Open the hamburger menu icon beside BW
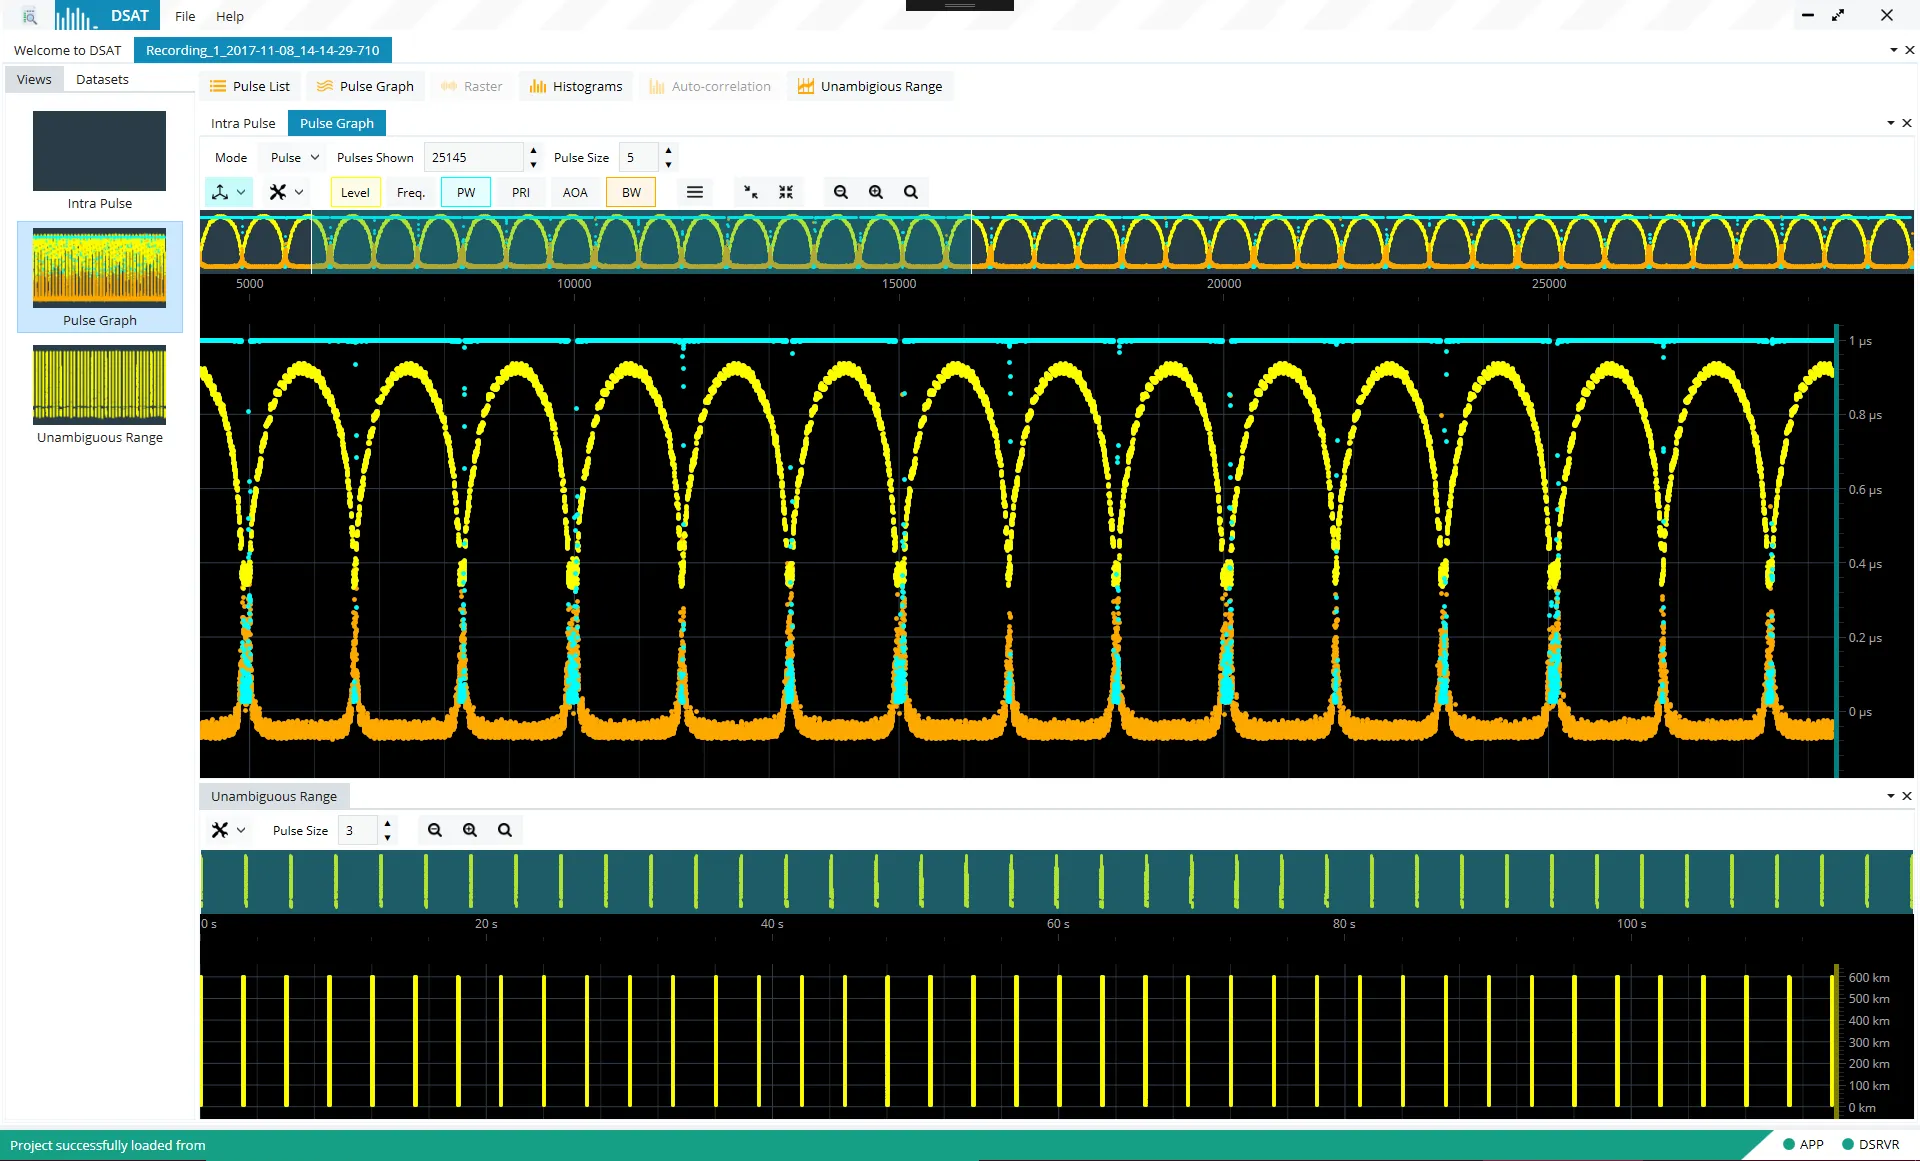 [x=695, y=192]
